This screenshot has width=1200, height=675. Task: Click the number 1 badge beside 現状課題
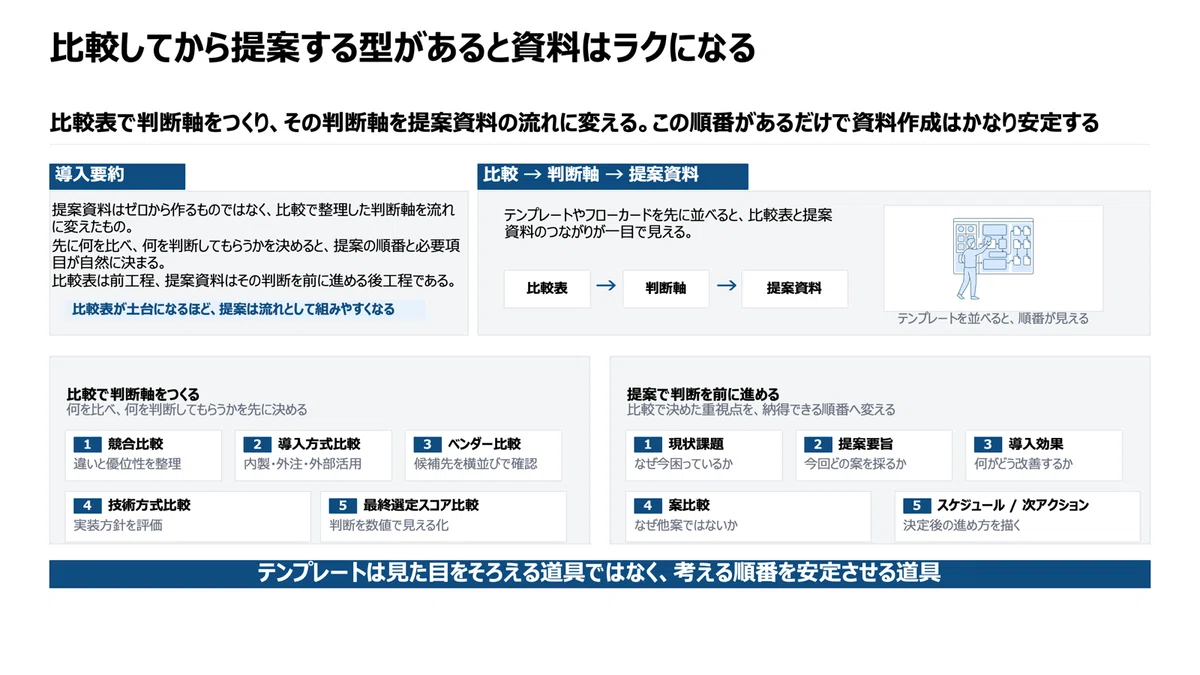(648, 444)
